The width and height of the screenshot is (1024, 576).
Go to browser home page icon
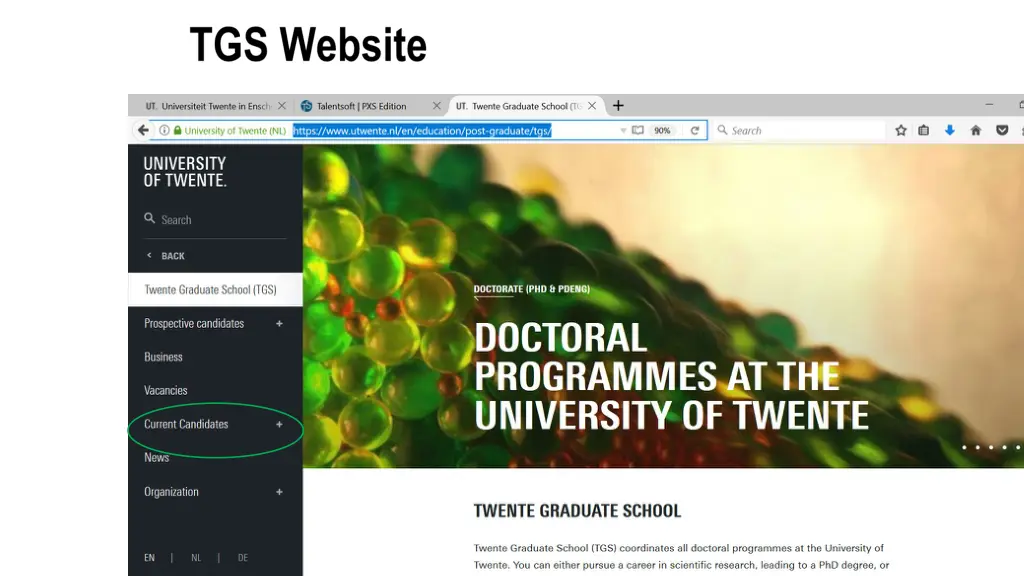pyautogui.click(x=976, y=131)
